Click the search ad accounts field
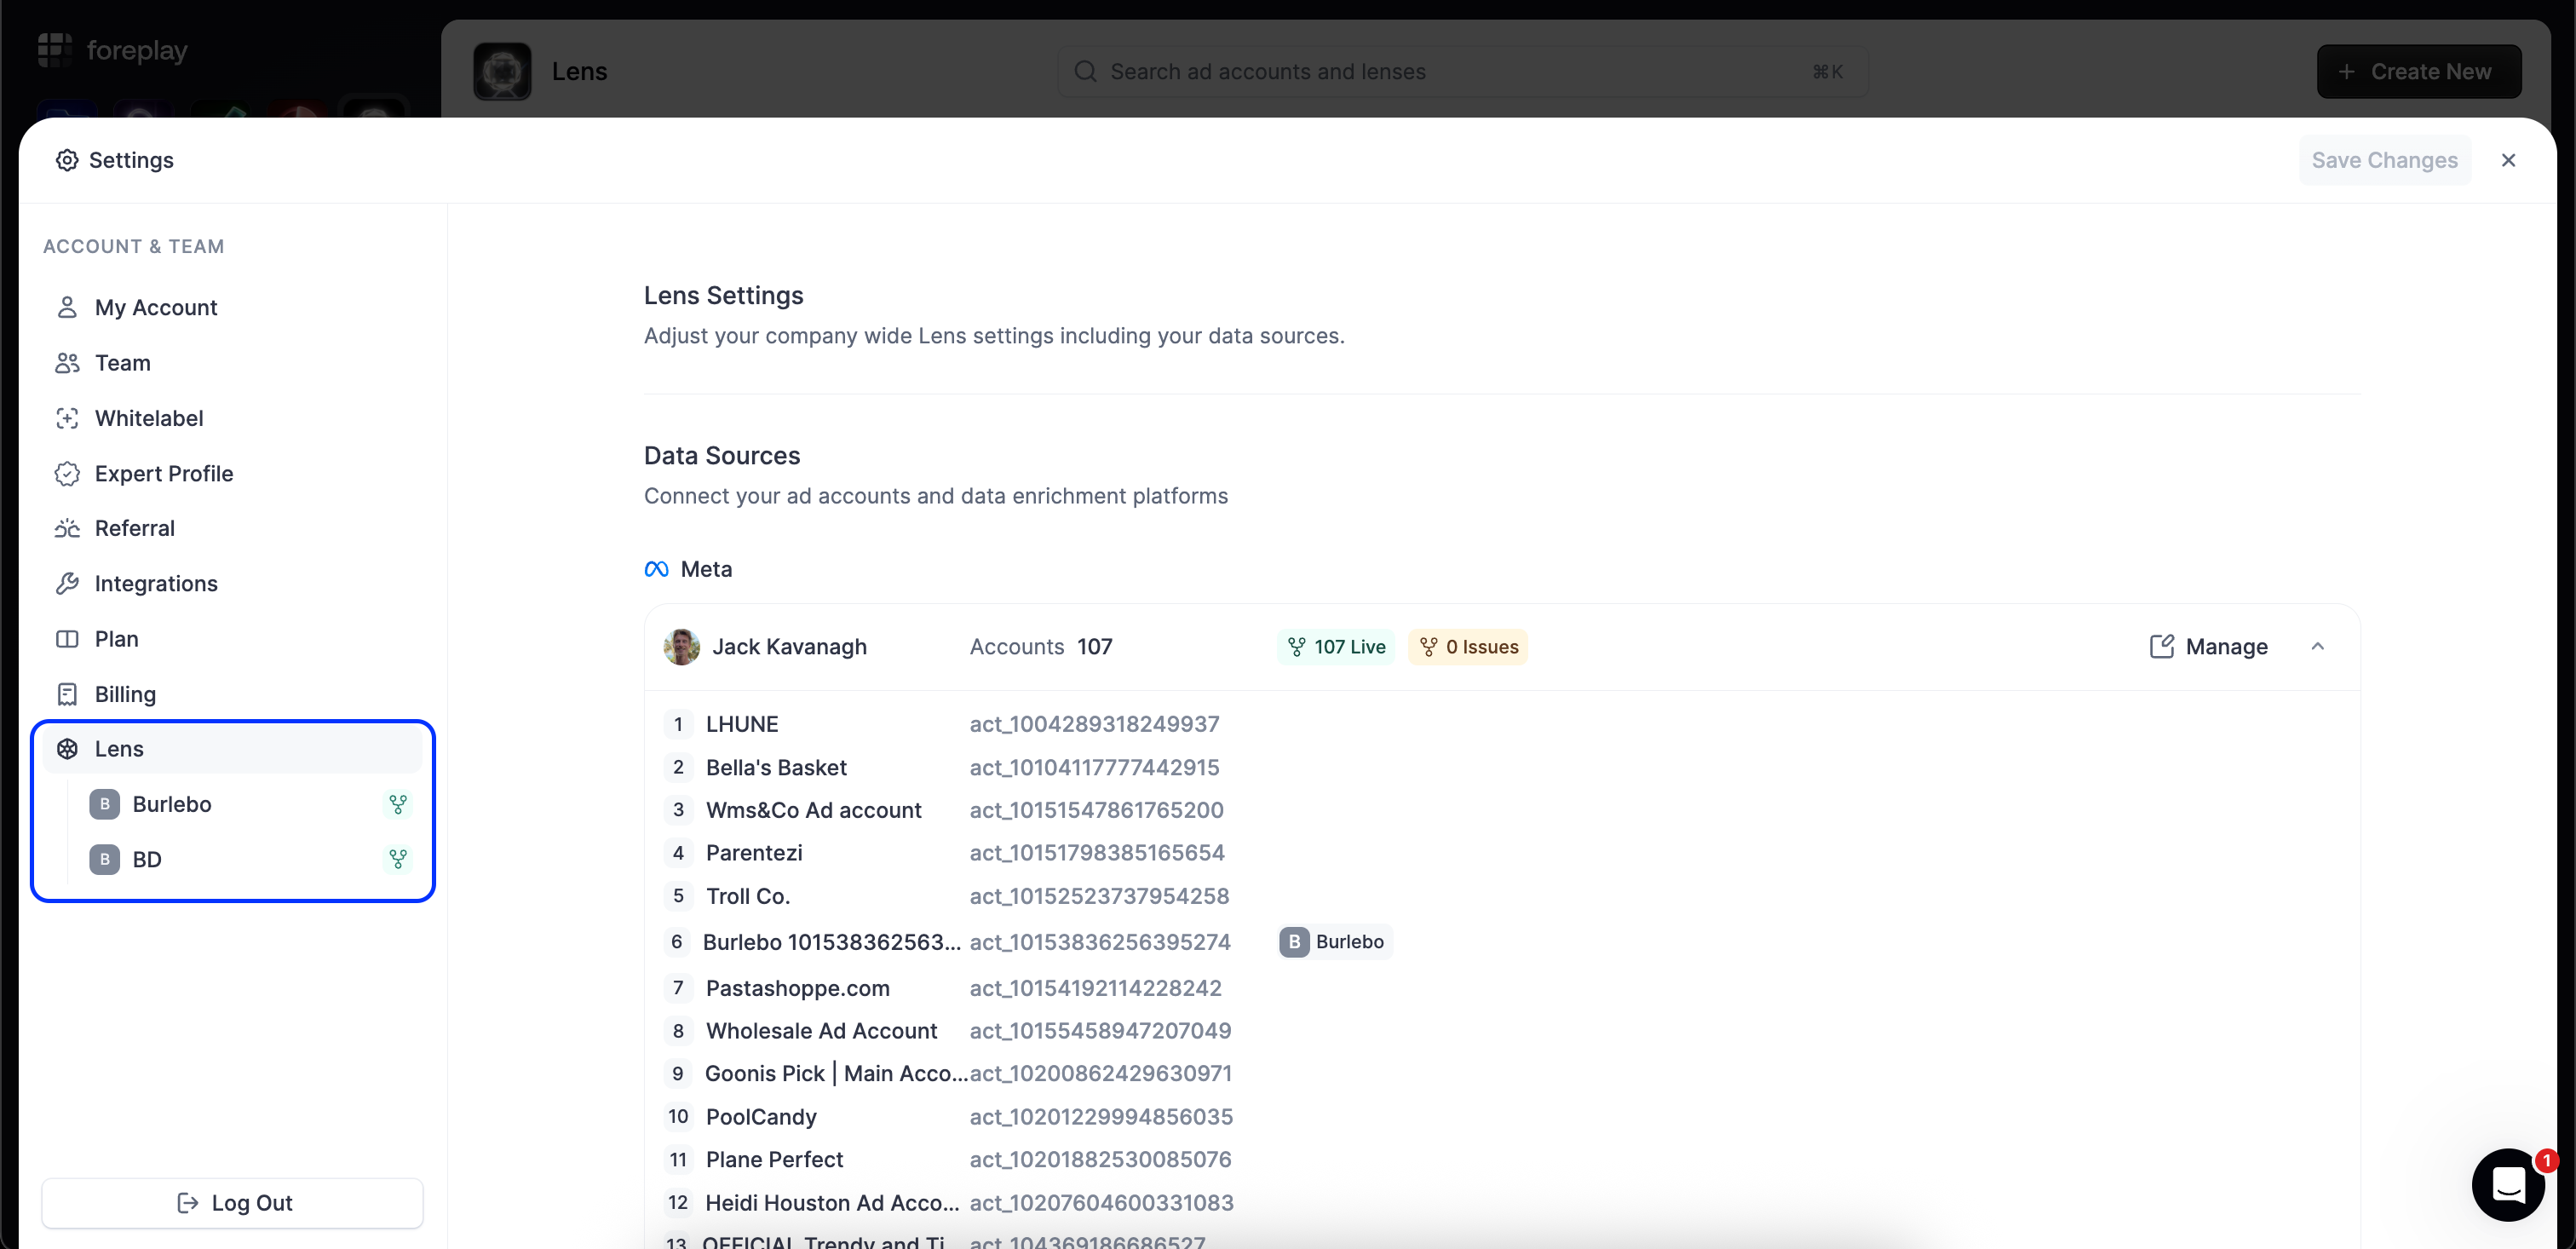The image size is (2576, 1249). (1462, 71)
